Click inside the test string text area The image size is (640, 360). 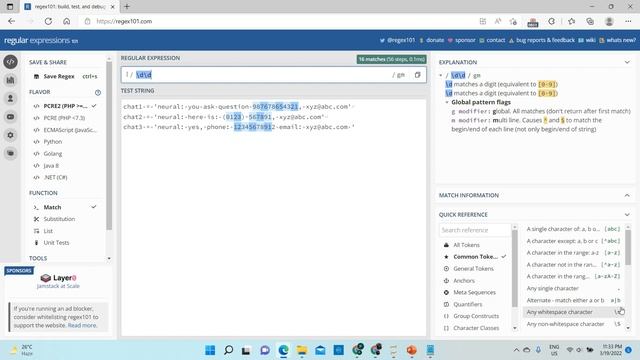[x=273, y=217]
